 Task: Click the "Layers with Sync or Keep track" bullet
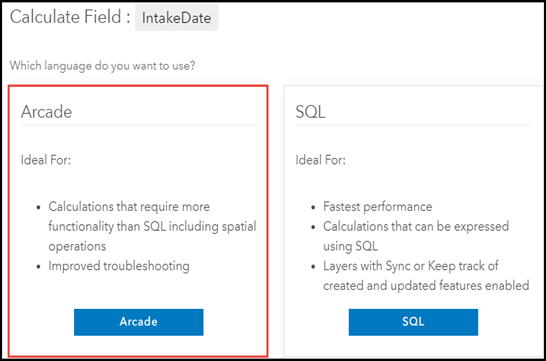[x=426, y=275]
